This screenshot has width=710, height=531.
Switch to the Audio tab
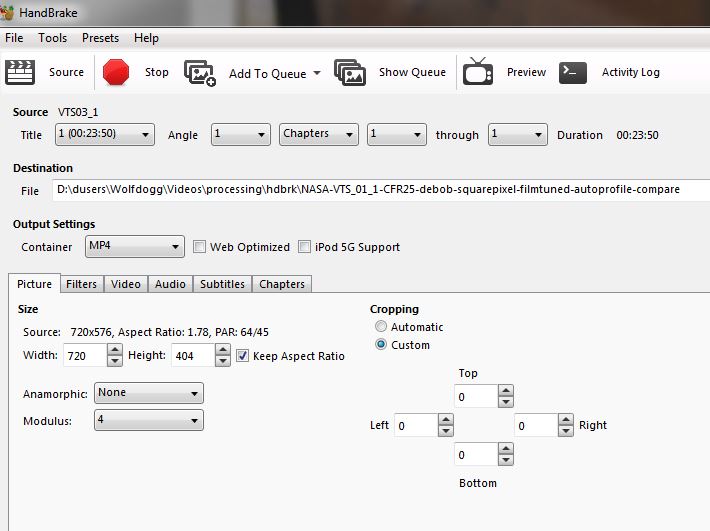pyautogui.click(x=170, y=284)
